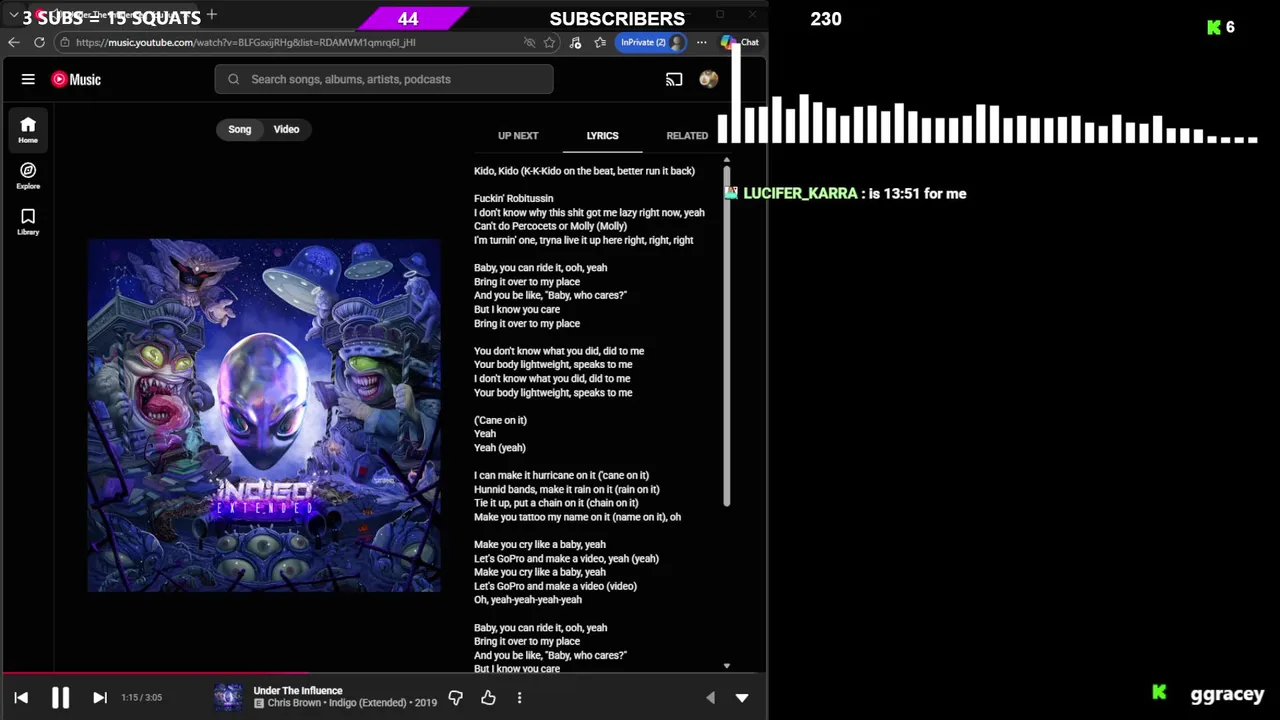
Task: Open the volume control speaker icon
Action: click(x=710, y=698)
